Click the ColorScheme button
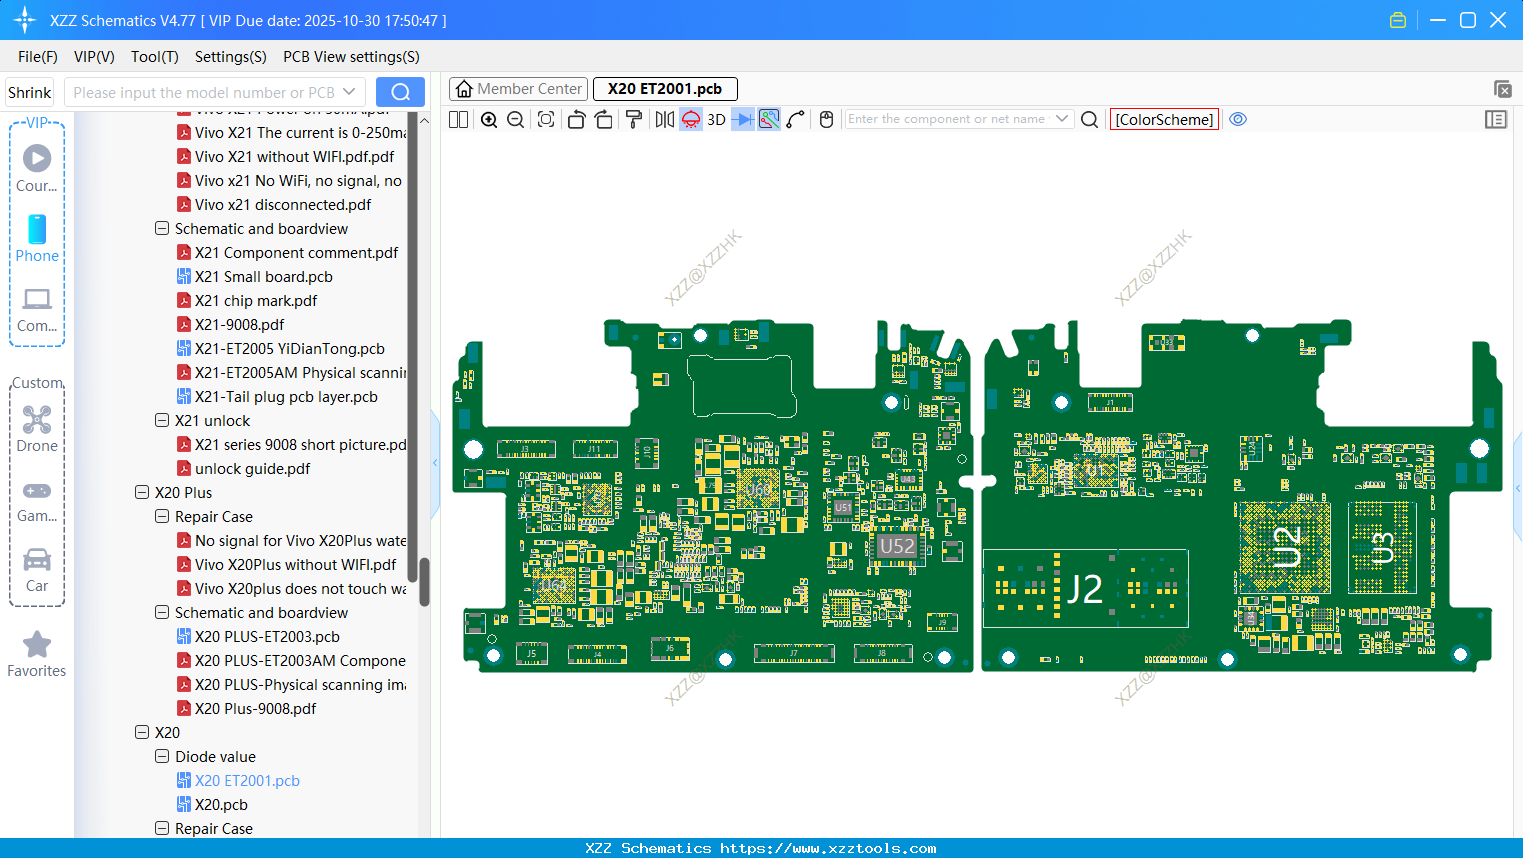1523x858 pixels. [x=1164, y=119]
